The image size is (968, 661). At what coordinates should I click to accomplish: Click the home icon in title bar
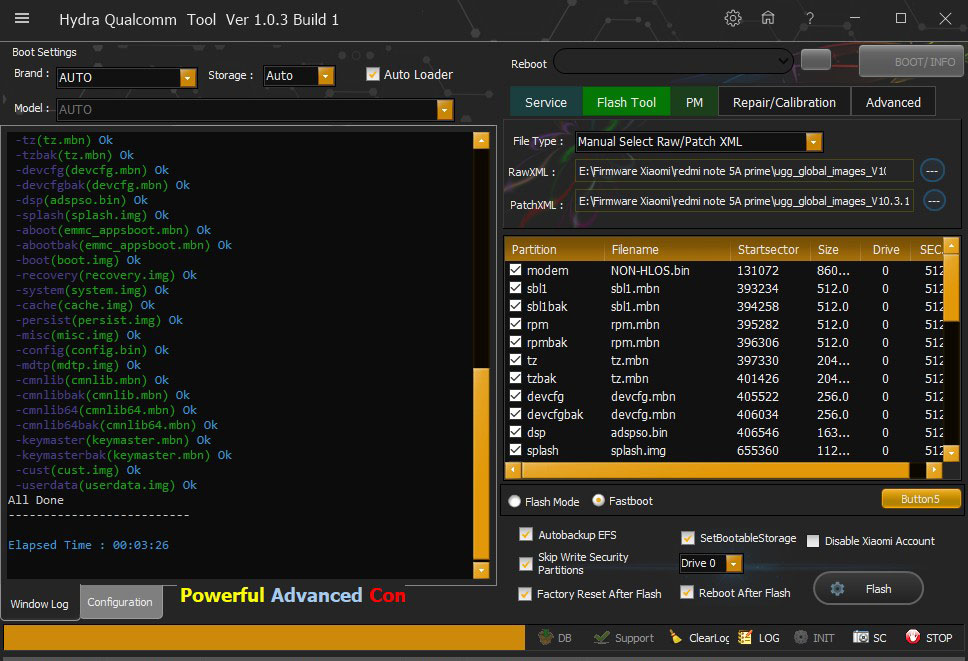tap(768, 19)
